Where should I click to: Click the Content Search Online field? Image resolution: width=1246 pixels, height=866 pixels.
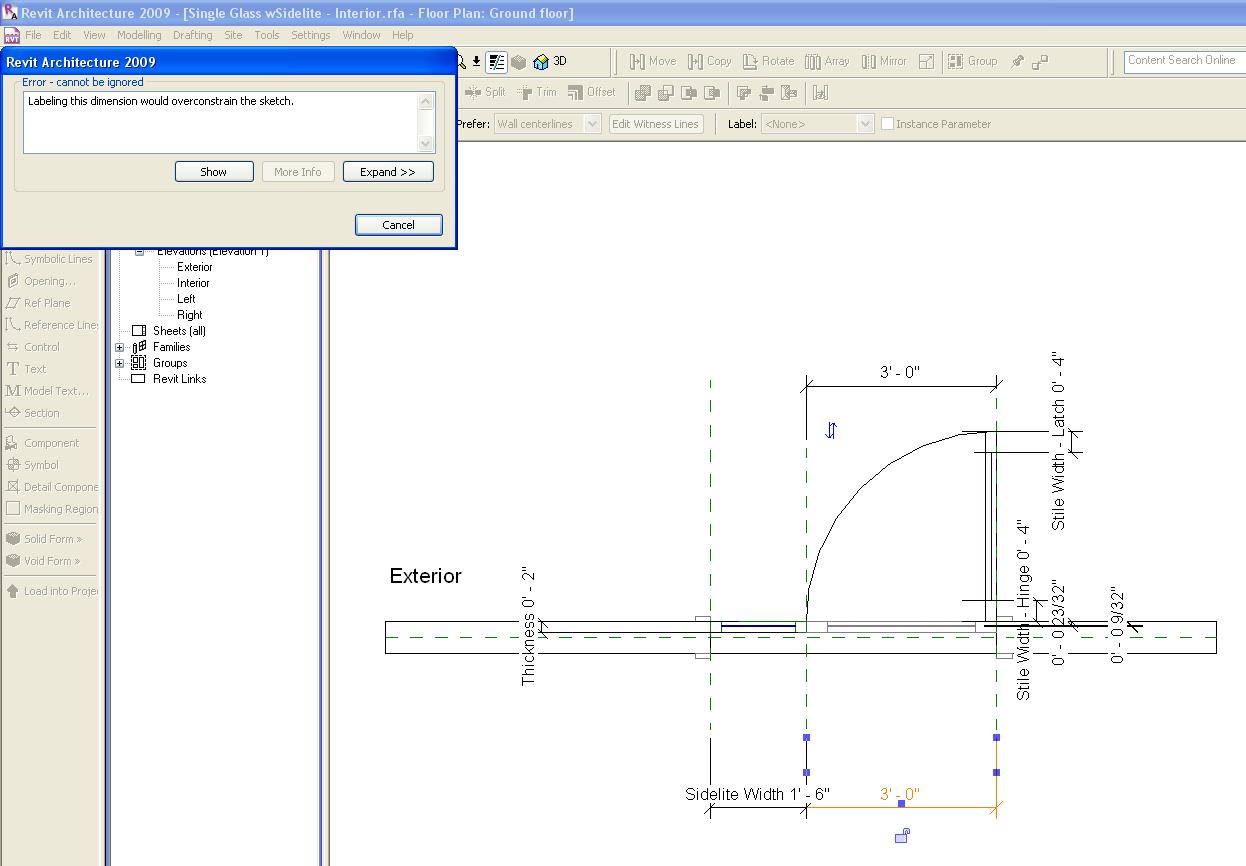(1183, 61)
